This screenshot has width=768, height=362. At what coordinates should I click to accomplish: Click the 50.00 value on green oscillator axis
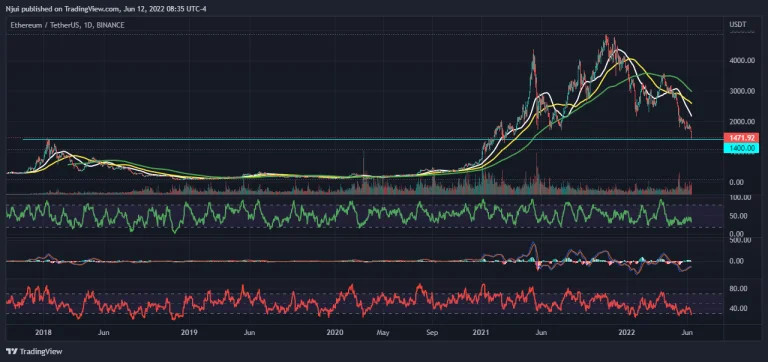pos(738,216)
